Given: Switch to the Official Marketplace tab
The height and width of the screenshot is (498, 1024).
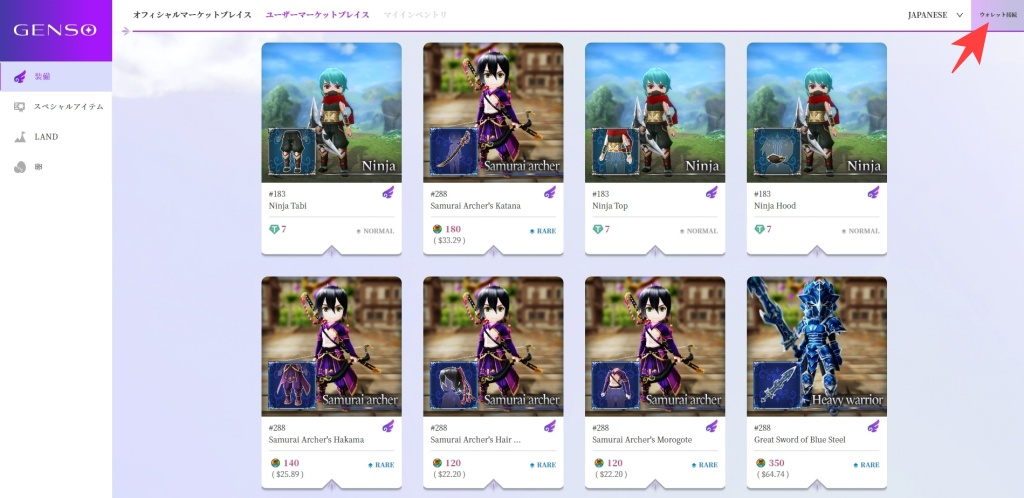Looking at the screenshot, I should (192, 14).
